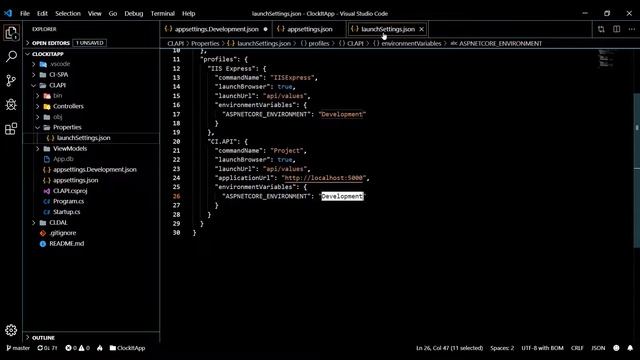
Task: Open the Explorer view in activity bar
Action: pyautogui.click(x=11, y=33)
